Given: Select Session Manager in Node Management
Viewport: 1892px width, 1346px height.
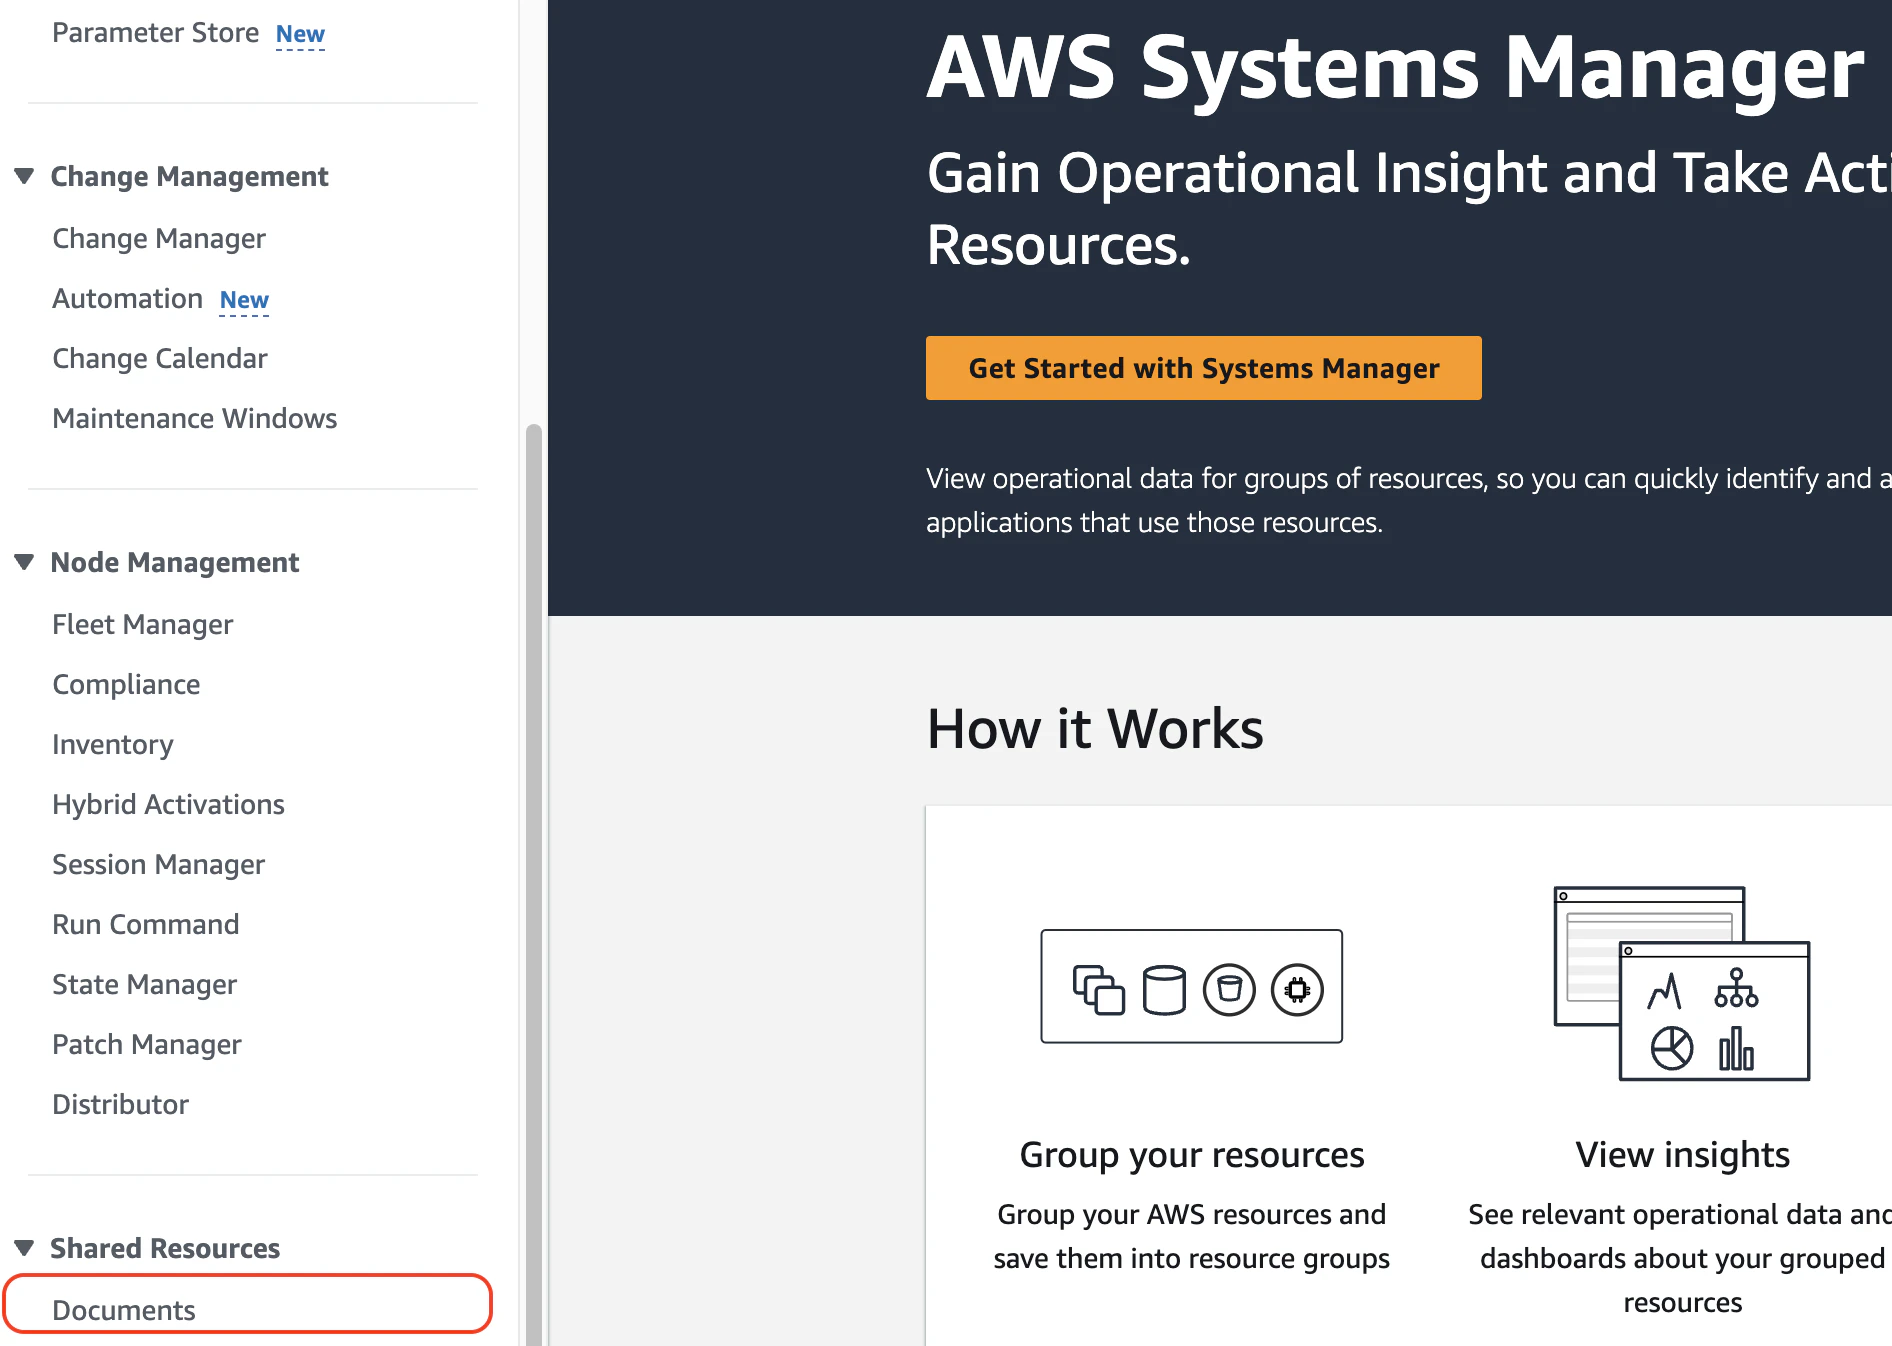Looking at the screenshot, I should [158, 864].
